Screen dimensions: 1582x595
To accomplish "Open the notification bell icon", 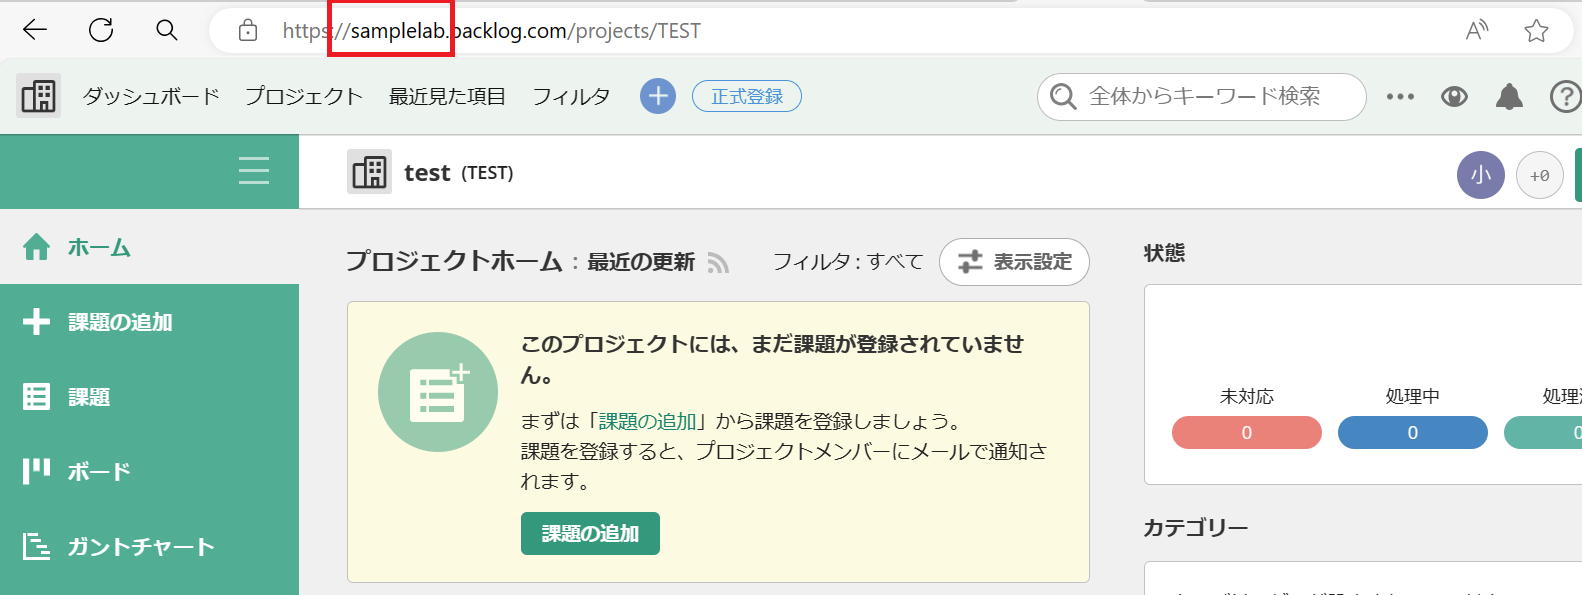I will pos(1510,96).
